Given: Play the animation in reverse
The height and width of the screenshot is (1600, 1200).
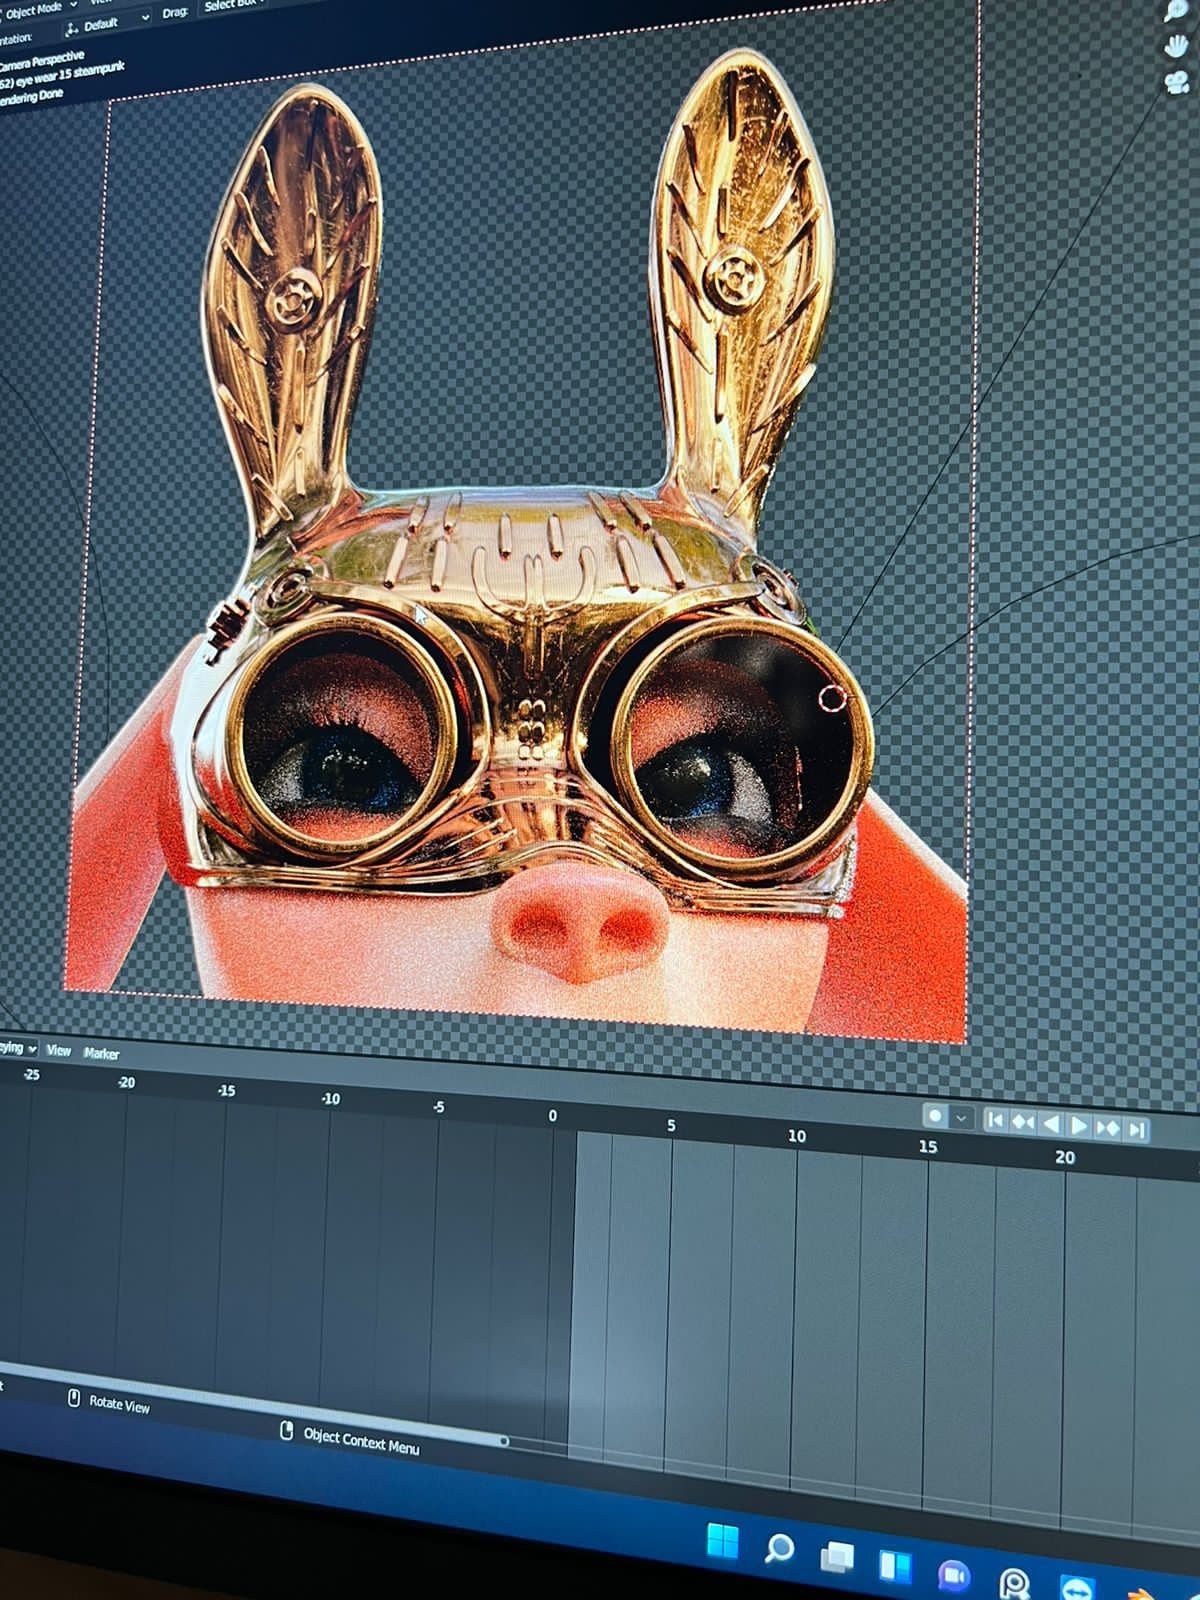Looking at the screenshot, I should pos(1051,1124).
